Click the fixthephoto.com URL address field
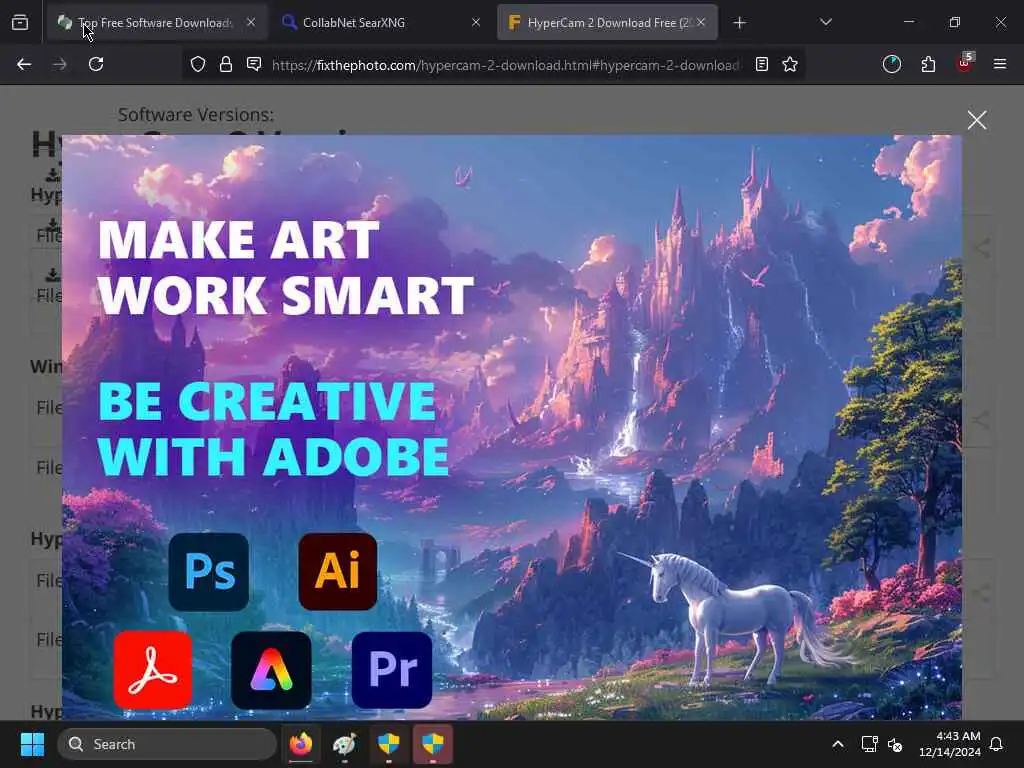The image size is (1024, 768). (505, 65)
